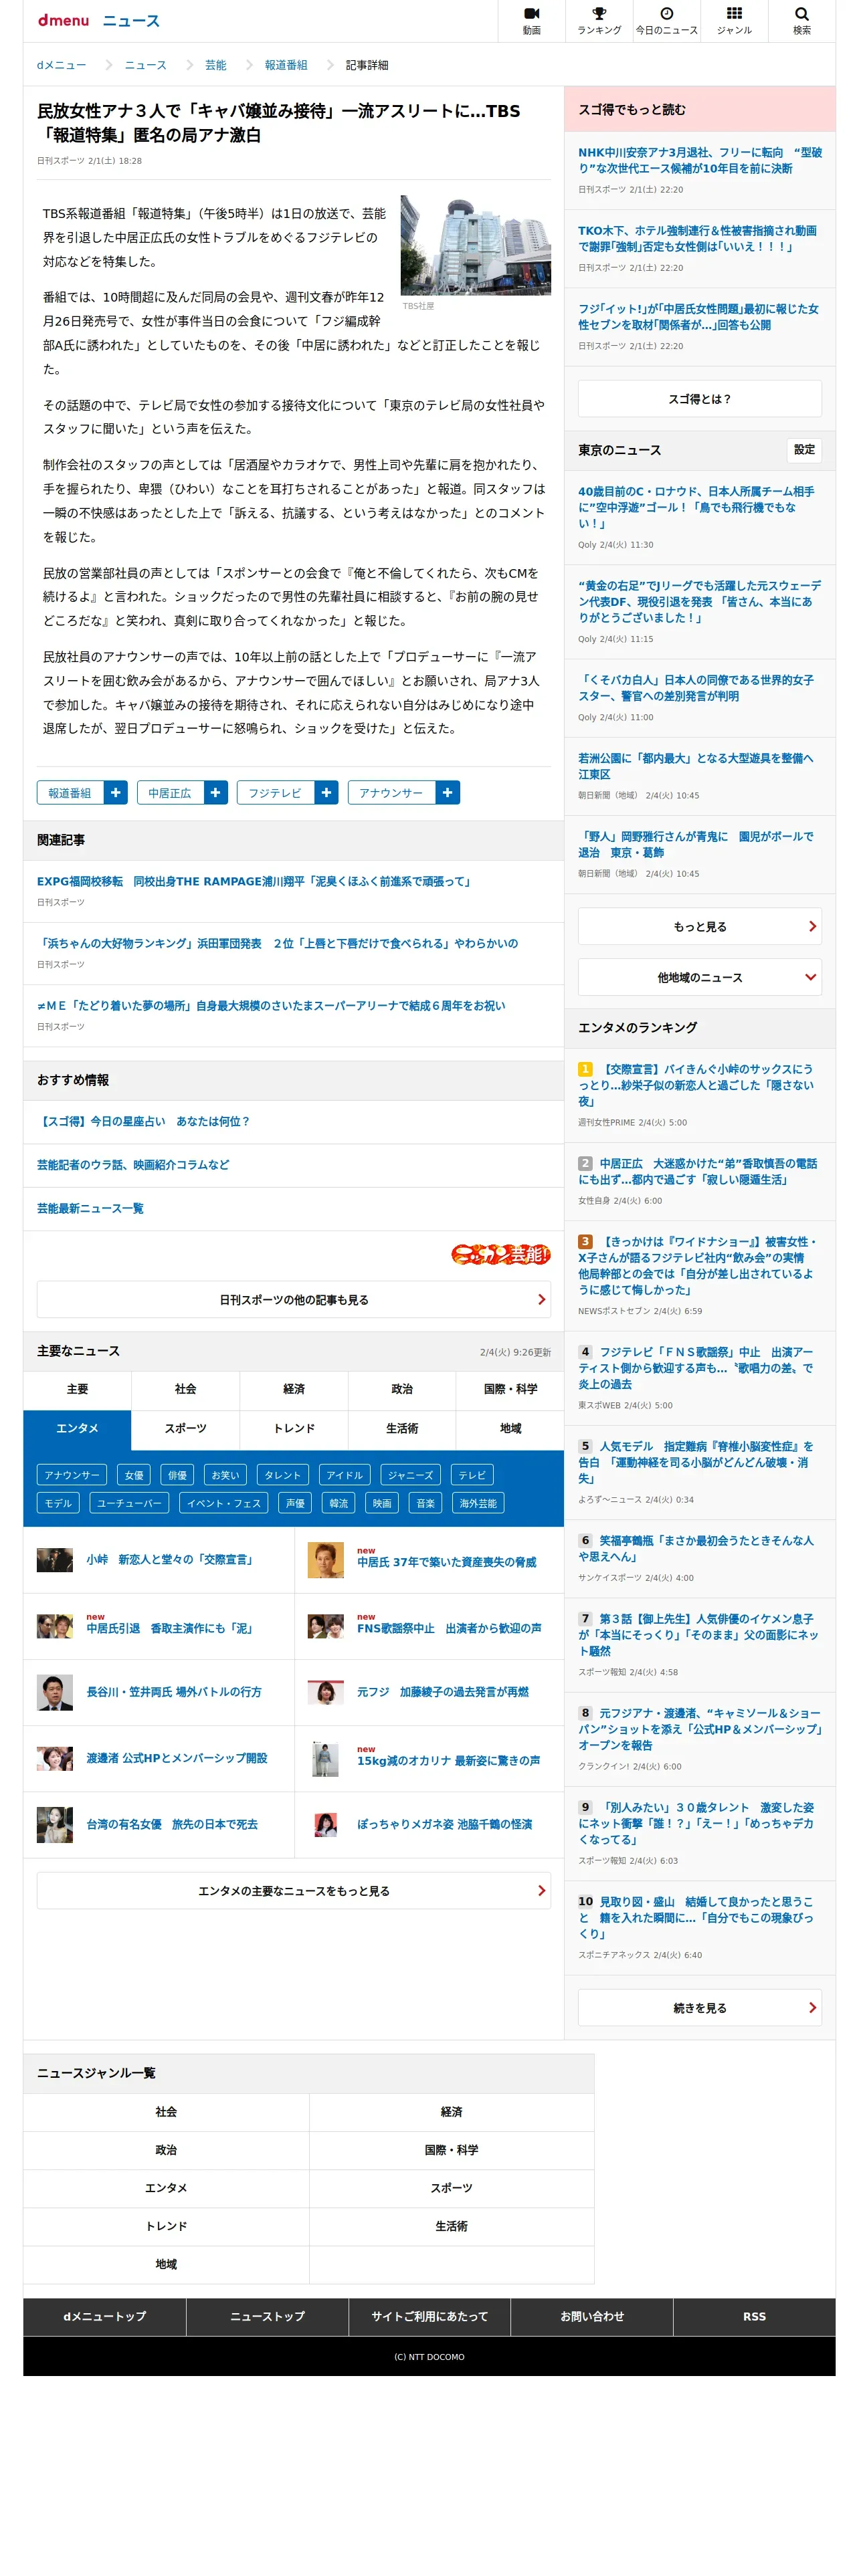Click the ニッカン芸能 logo banner
Screen dimensions: 859x2576
pos(500,1254)
